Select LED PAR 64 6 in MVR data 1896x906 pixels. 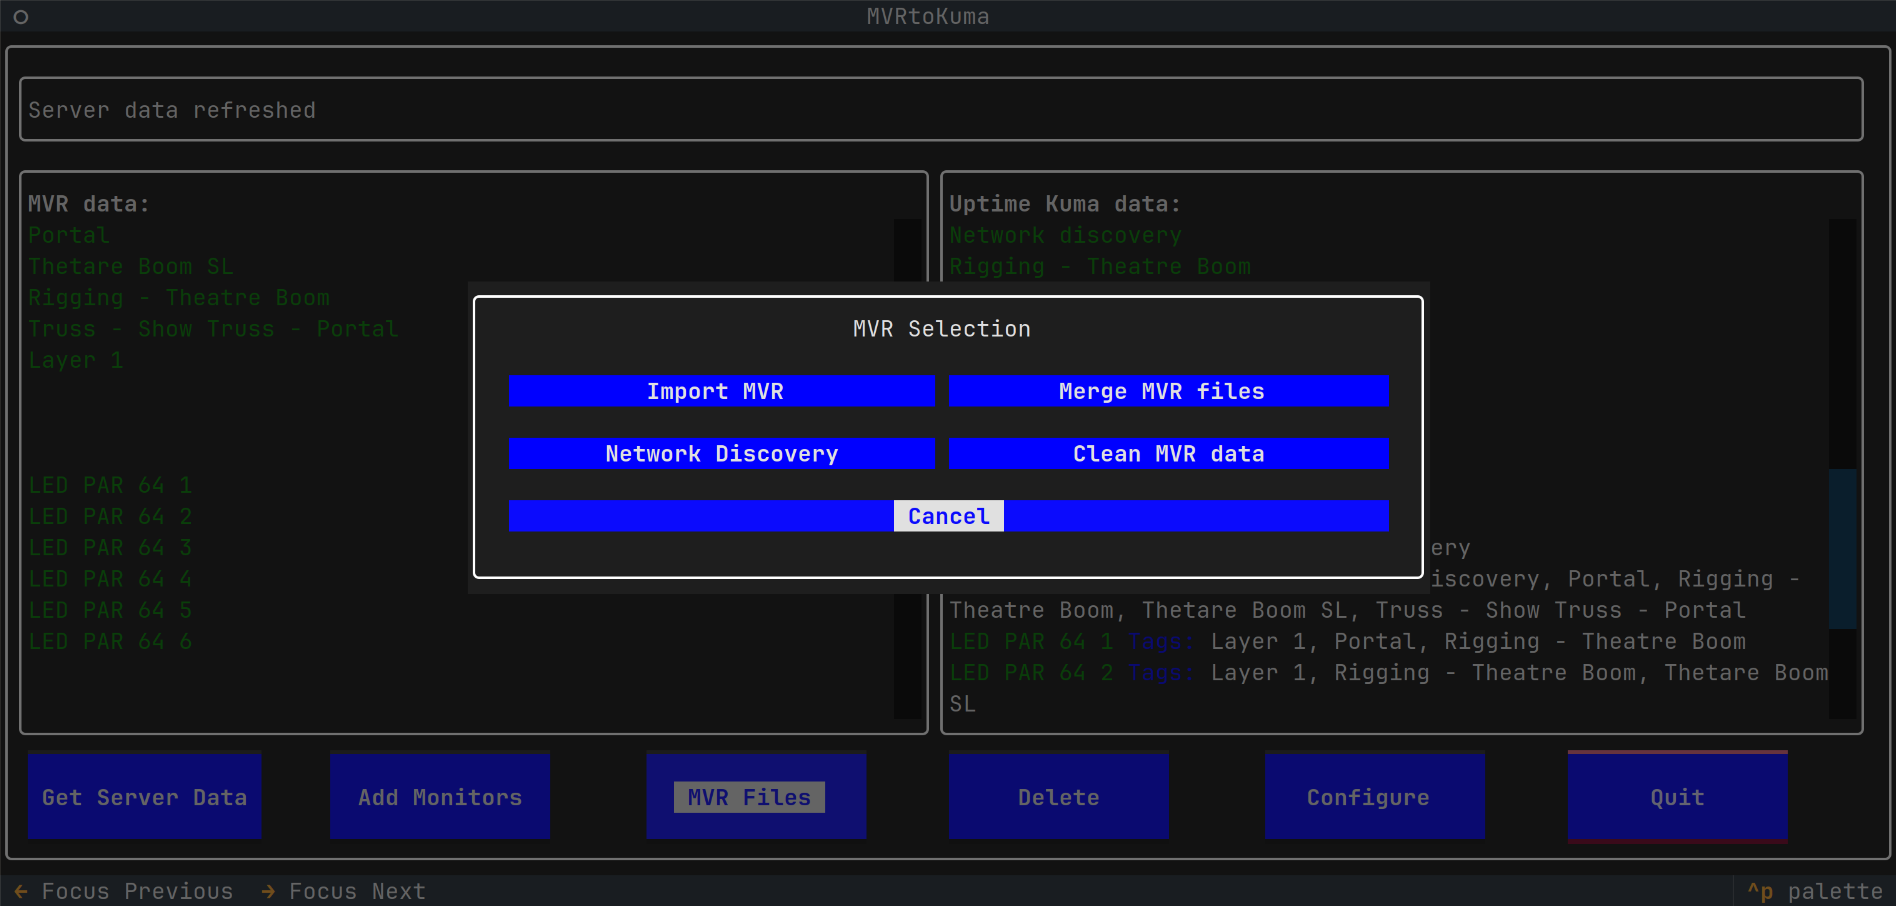pos(110,641)
